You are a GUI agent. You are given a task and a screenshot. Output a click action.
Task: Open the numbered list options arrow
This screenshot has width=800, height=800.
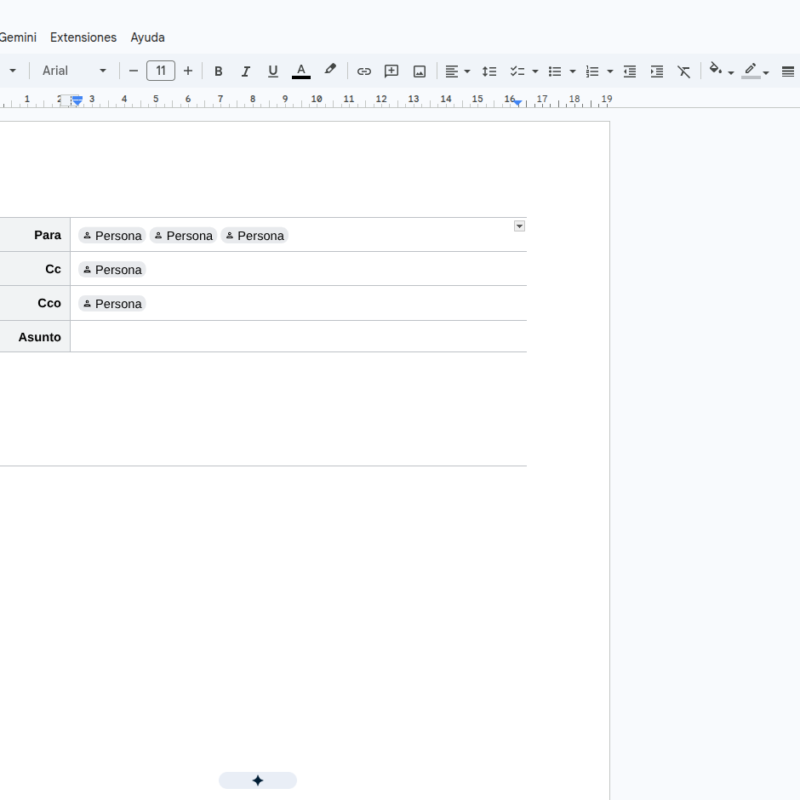tap(610, 71)
